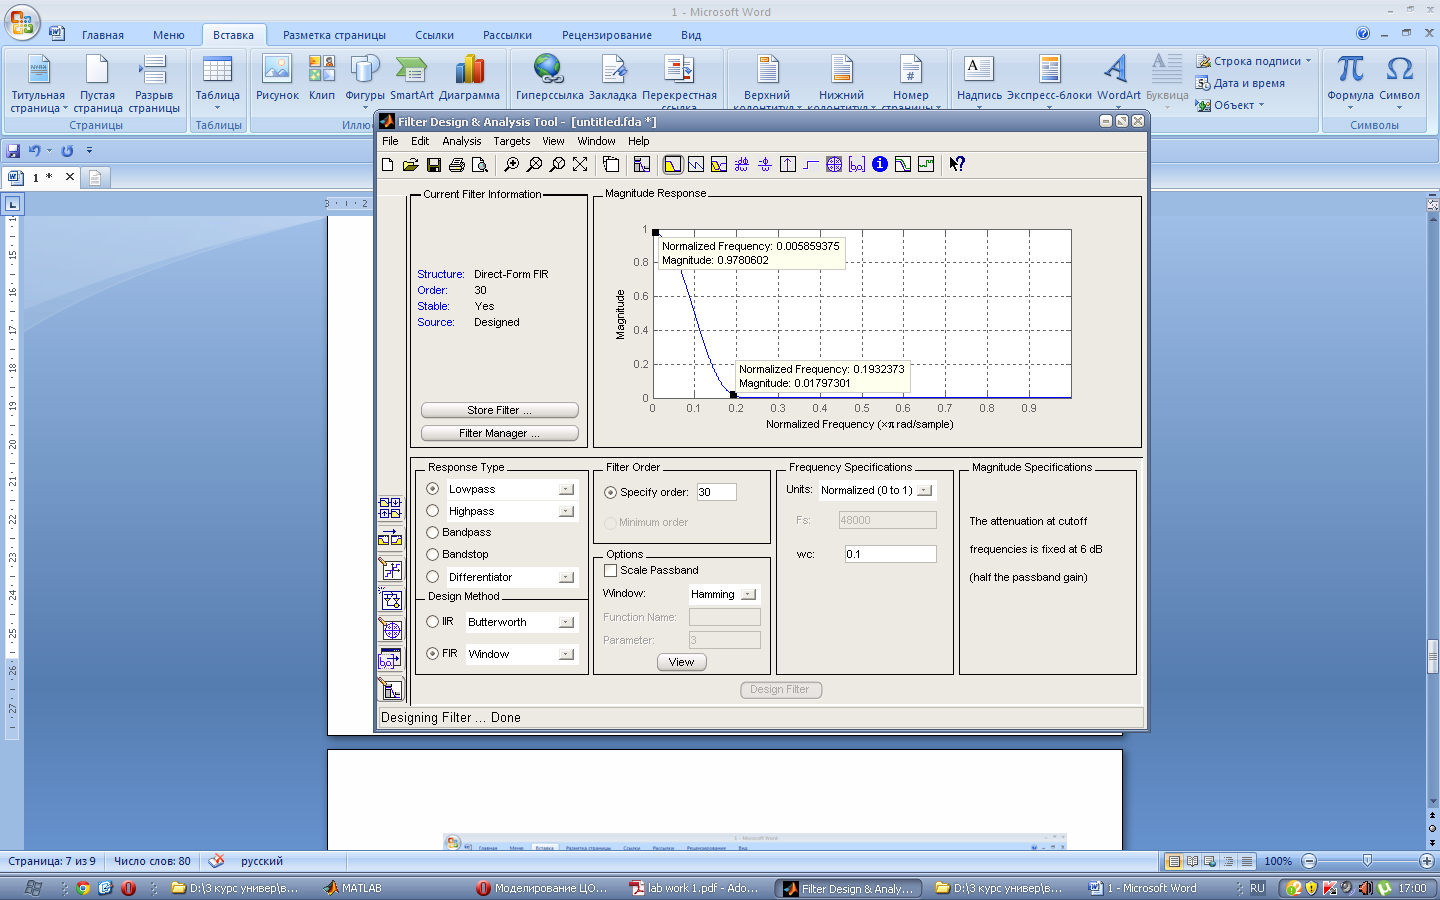This screenshot has height=900, width=1440.
Task: Open the Realize Model sidebar panel
Action: [x=390, y=600]
